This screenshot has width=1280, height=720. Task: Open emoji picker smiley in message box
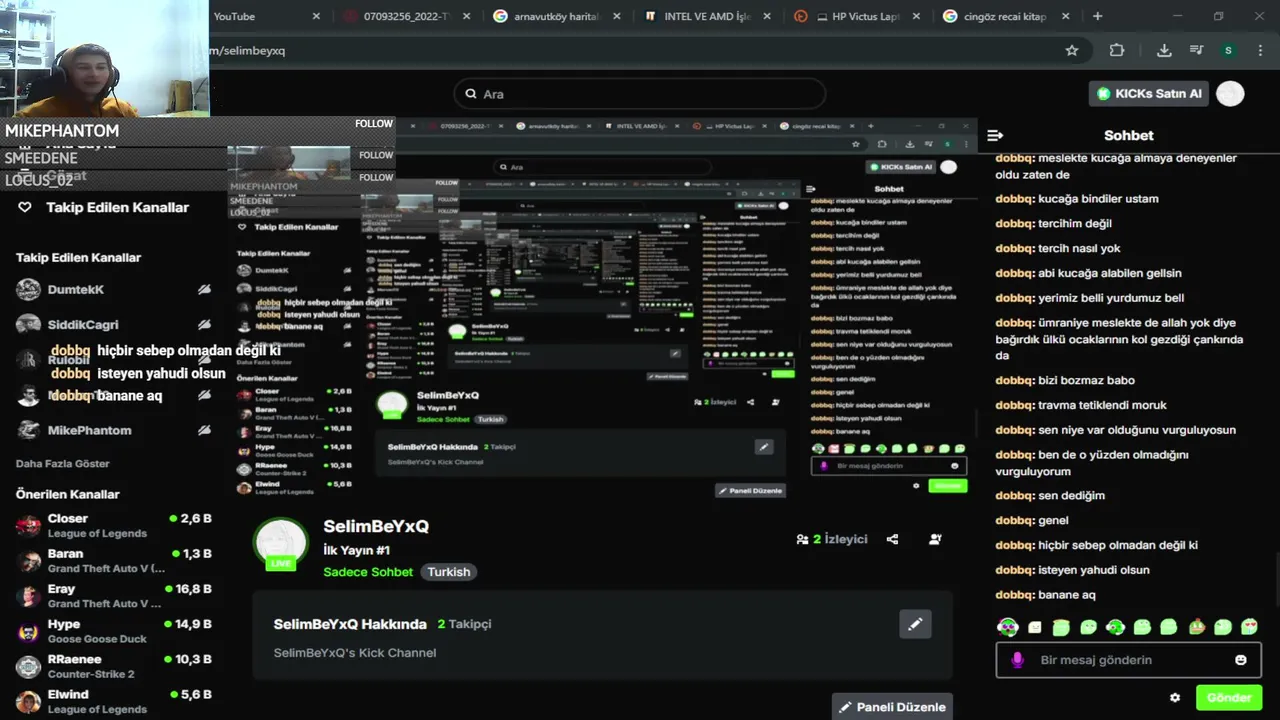click(1241, 660)
